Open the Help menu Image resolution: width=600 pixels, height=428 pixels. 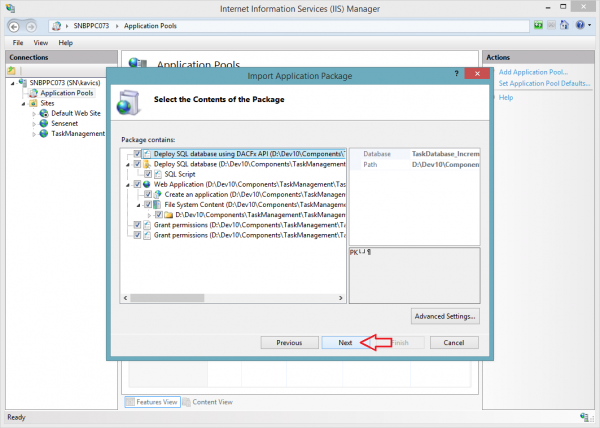coord(65,42)
